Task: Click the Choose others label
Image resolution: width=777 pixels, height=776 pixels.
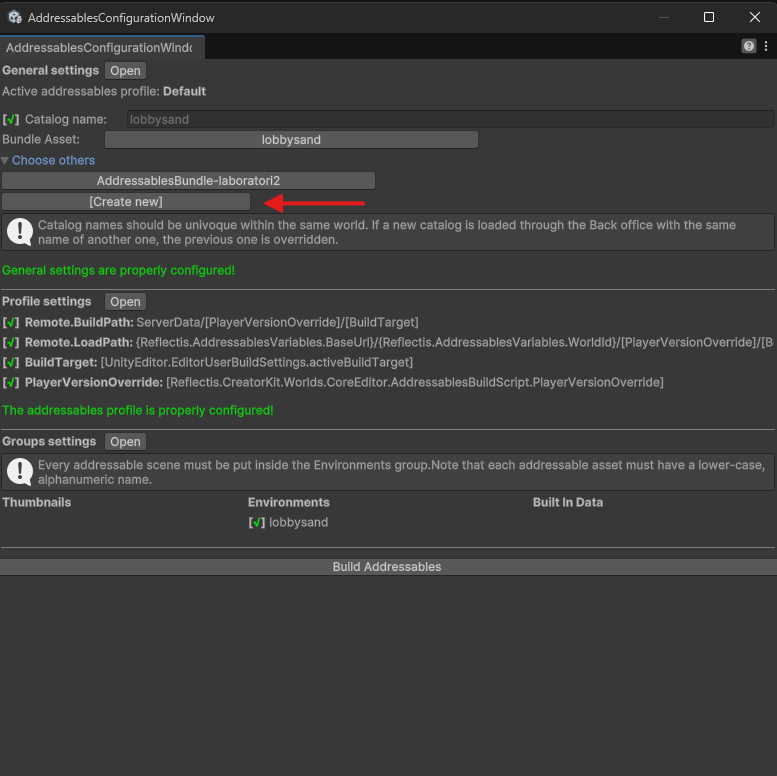Action: (x=54, y=161)
